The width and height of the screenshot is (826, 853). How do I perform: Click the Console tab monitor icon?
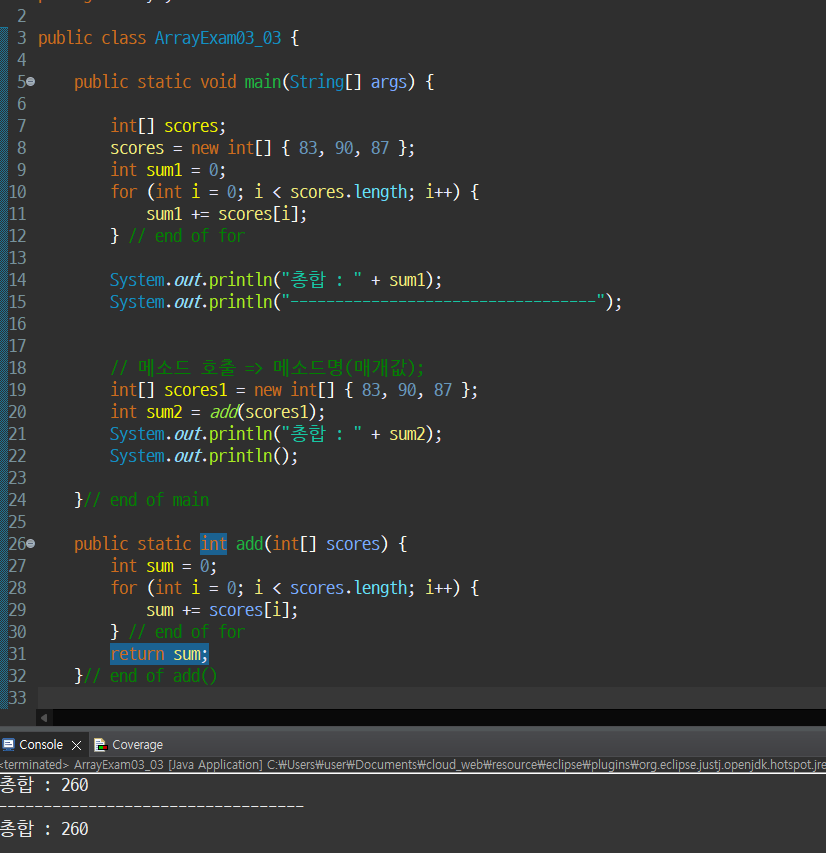[9, 744]
